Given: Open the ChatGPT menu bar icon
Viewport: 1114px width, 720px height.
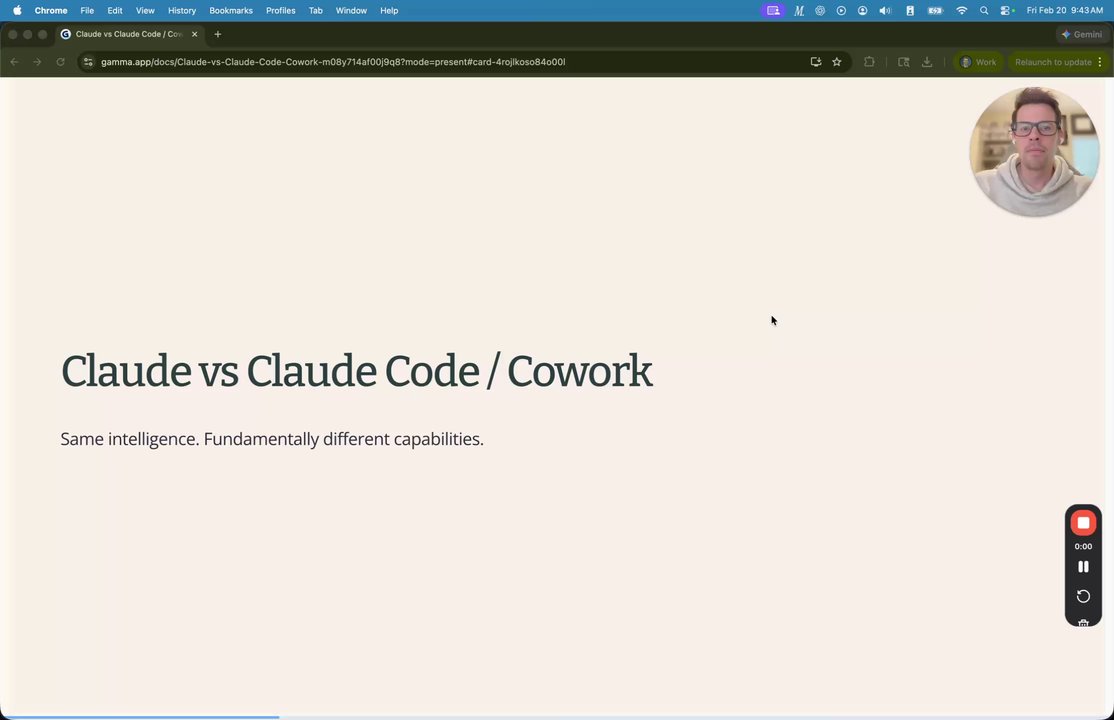Looking at the screenshot, I should pyautogui.click(x=820, y=11).
